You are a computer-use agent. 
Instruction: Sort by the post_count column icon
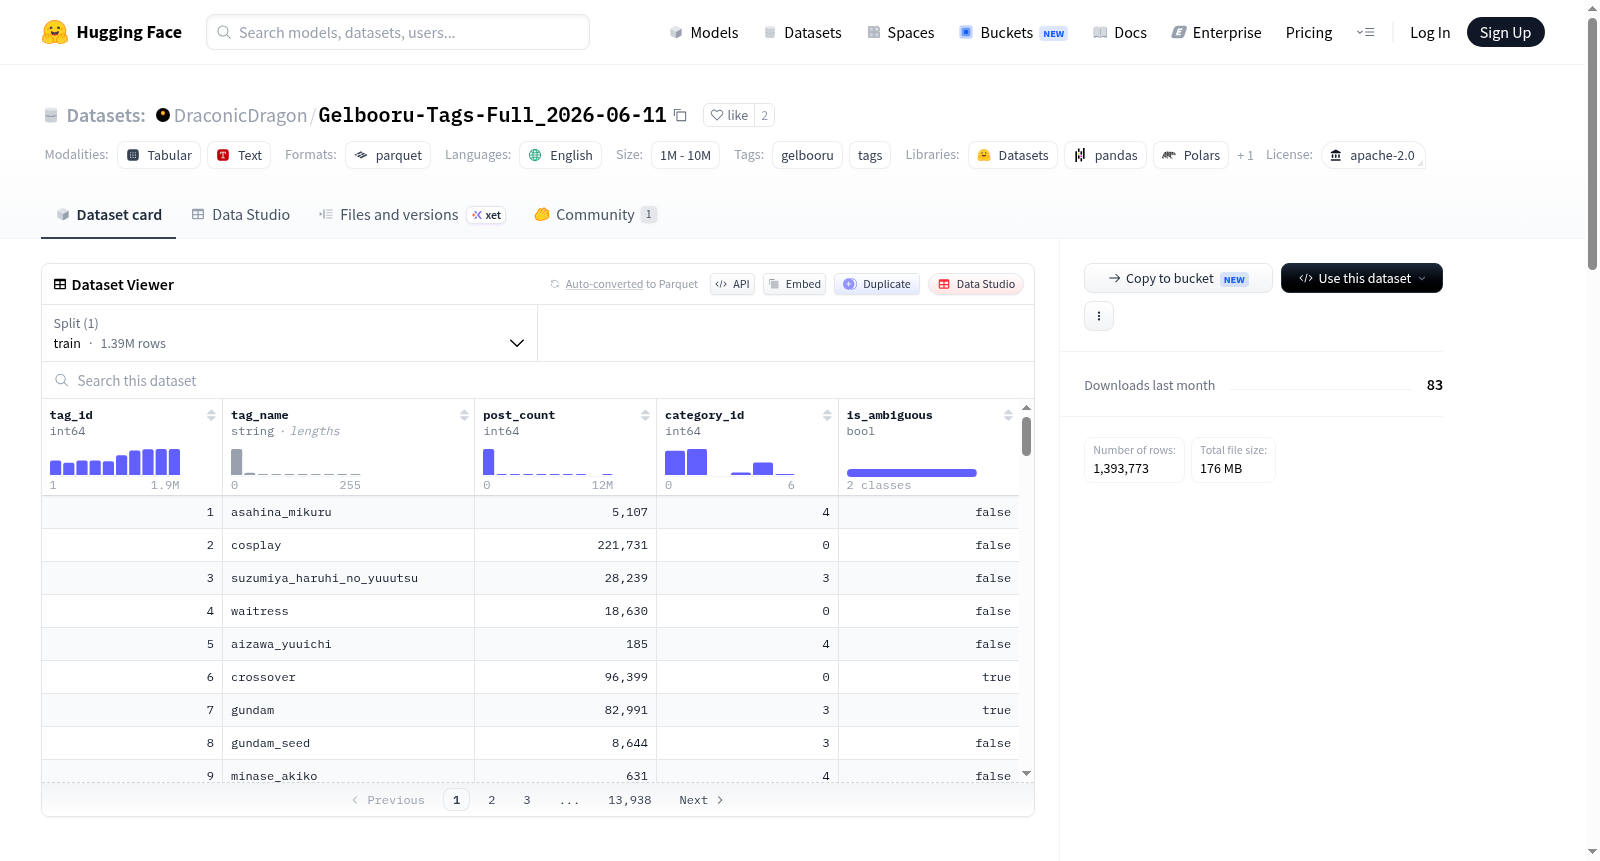[x=645, y=415]
